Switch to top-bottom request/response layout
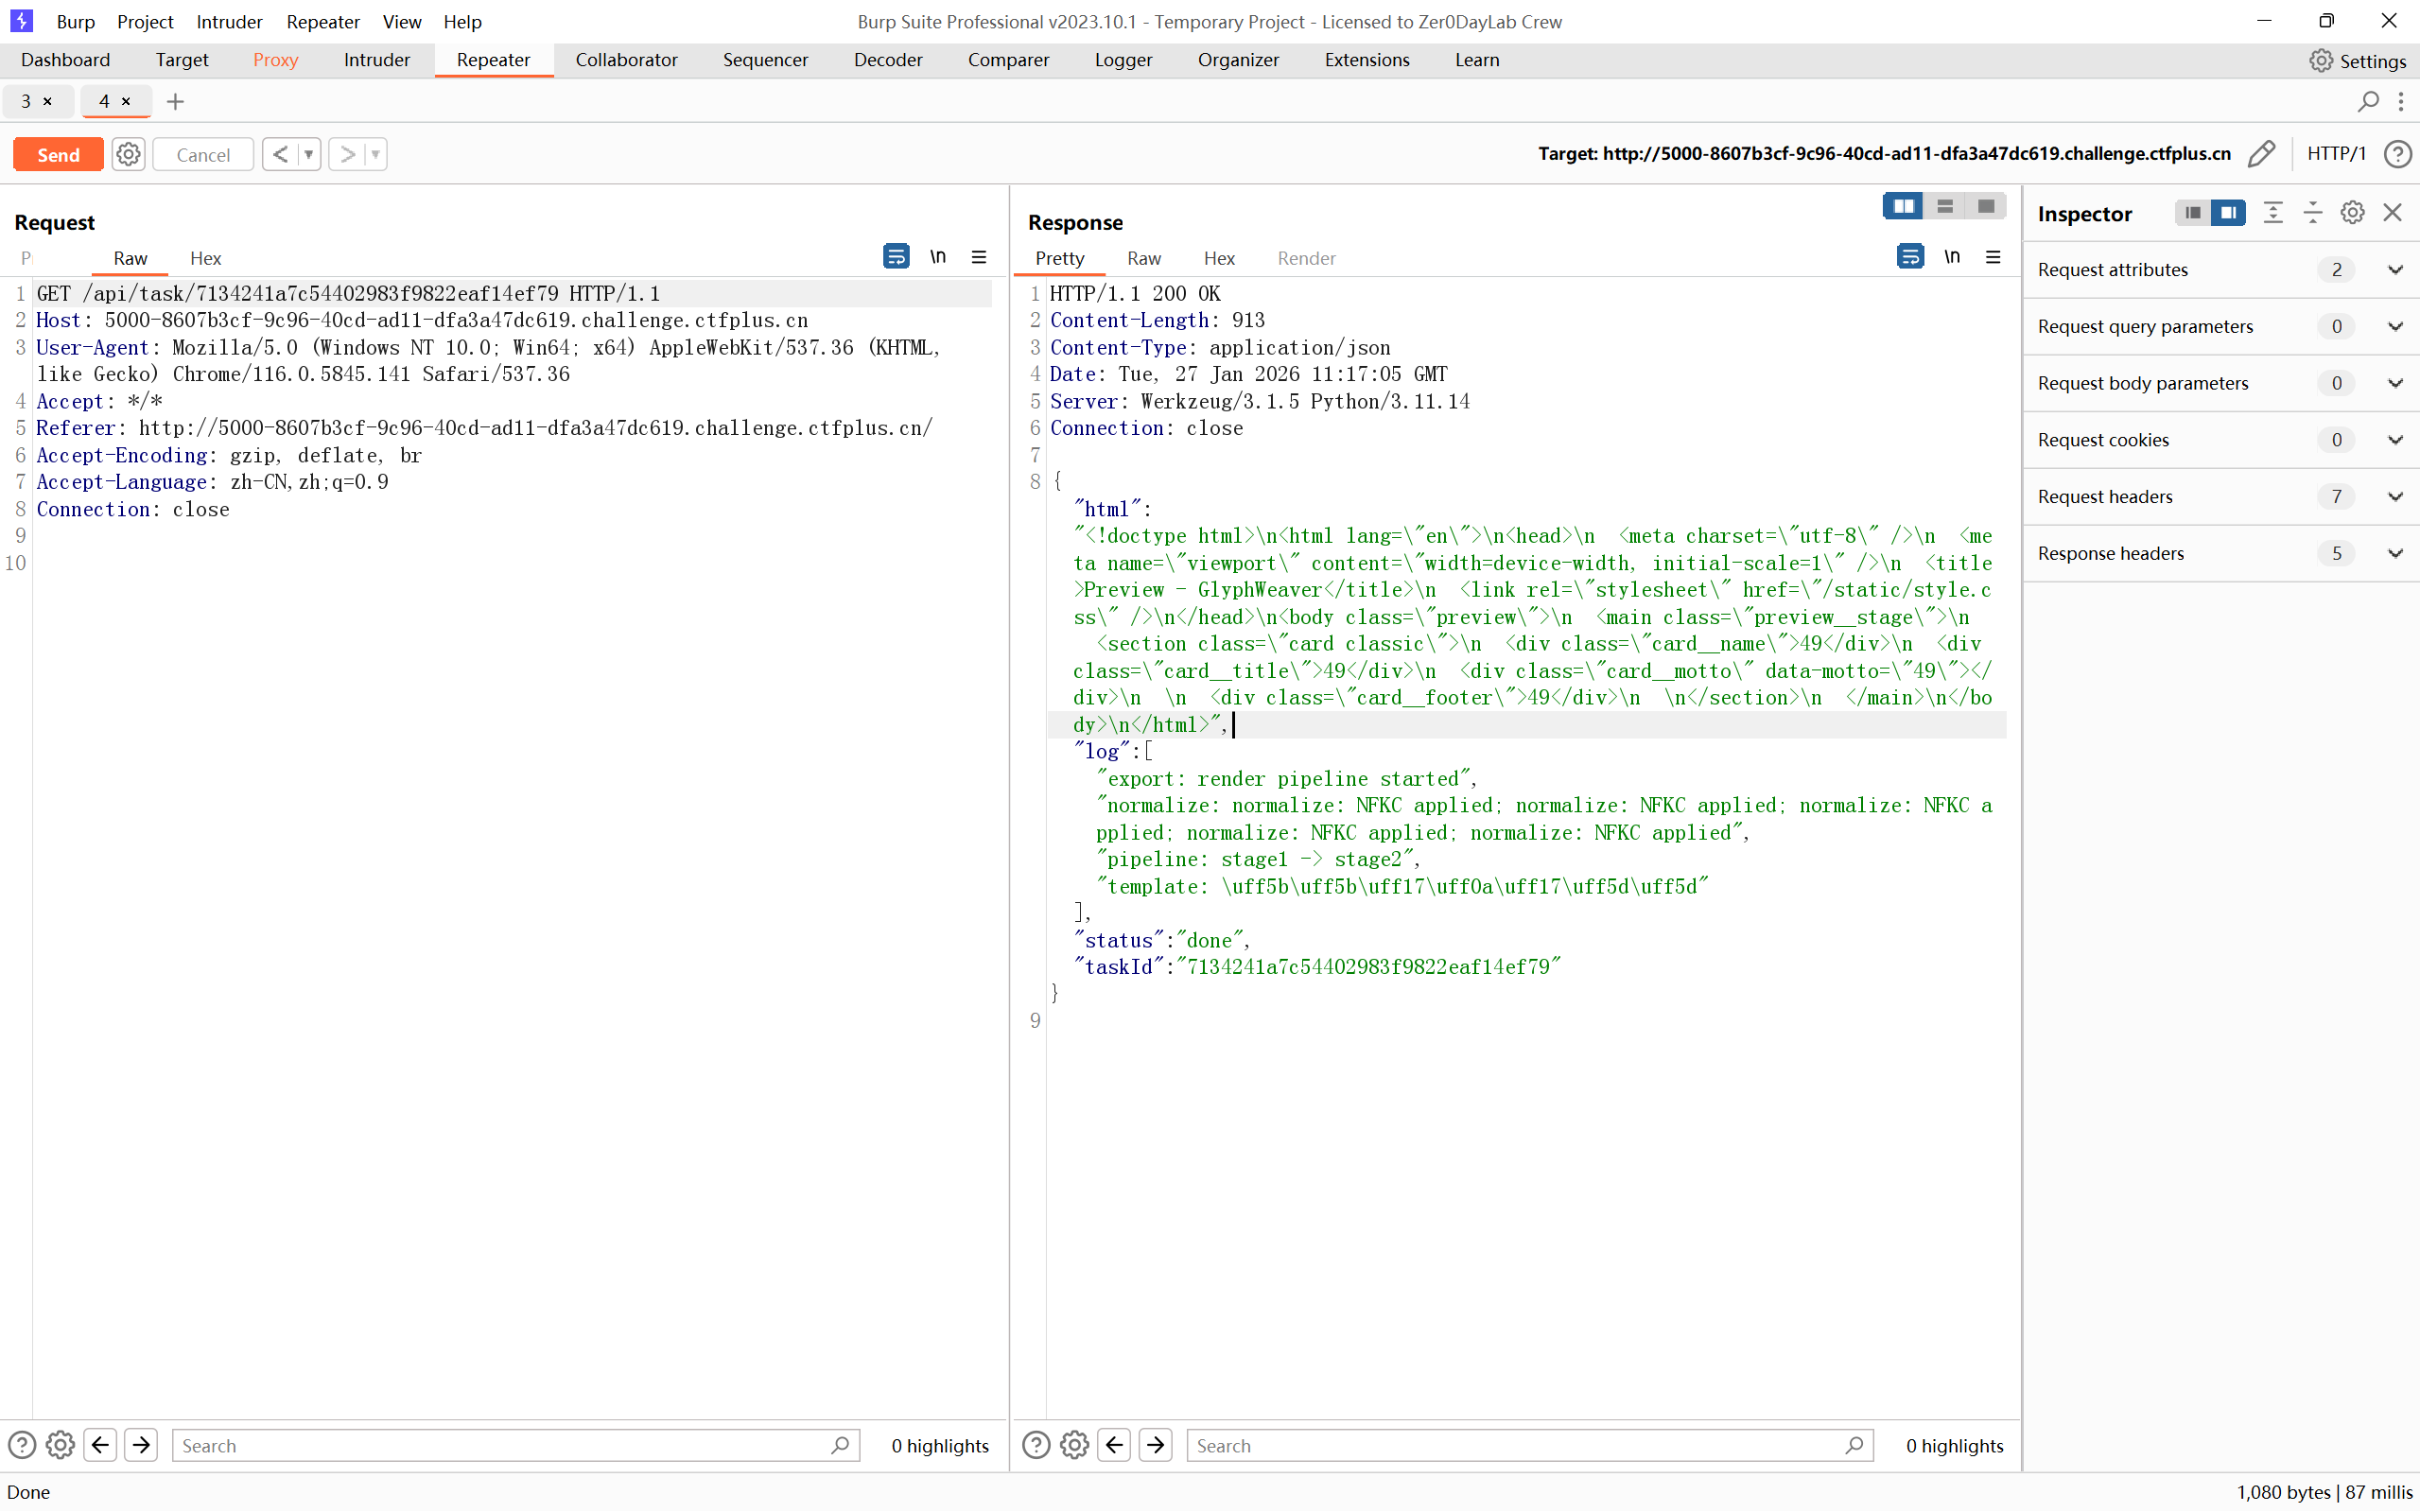Viewport: 2420px width, 1512px height. (x=1945, y=206)
